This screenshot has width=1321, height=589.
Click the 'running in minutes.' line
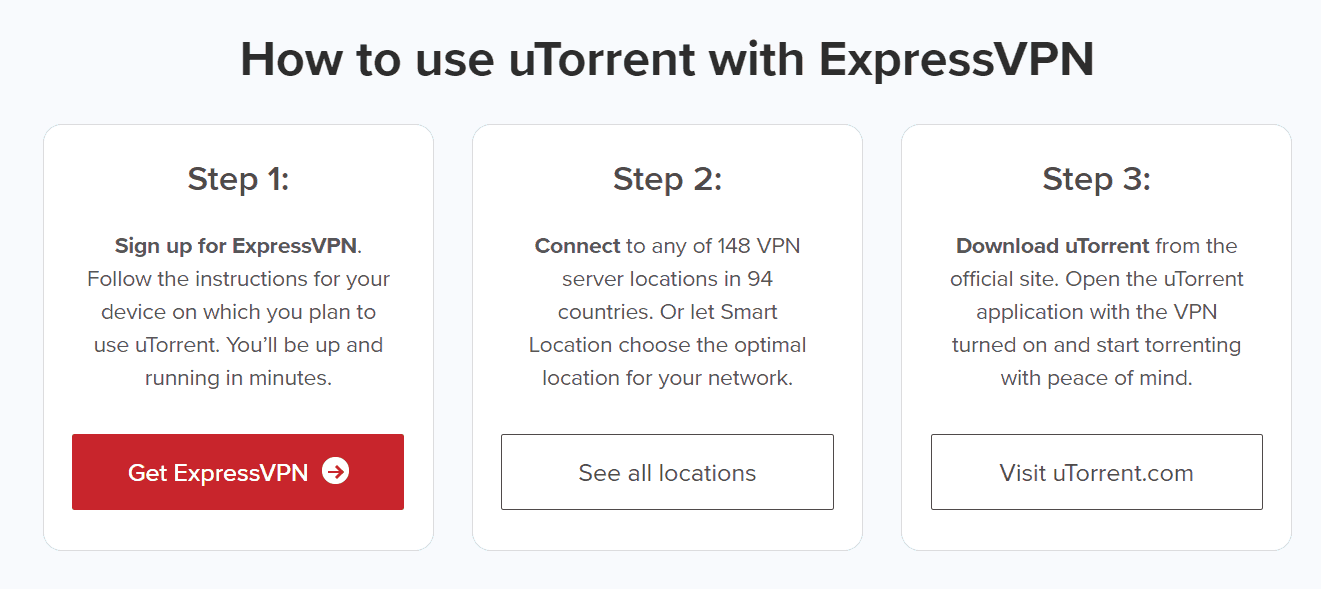tap(238, 378)
